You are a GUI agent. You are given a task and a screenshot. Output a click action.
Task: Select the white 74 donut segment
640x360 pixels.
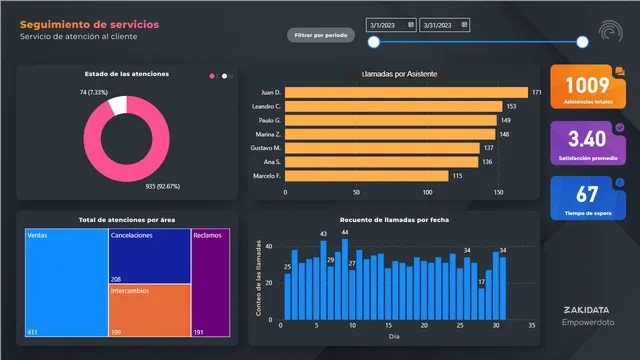118,104
